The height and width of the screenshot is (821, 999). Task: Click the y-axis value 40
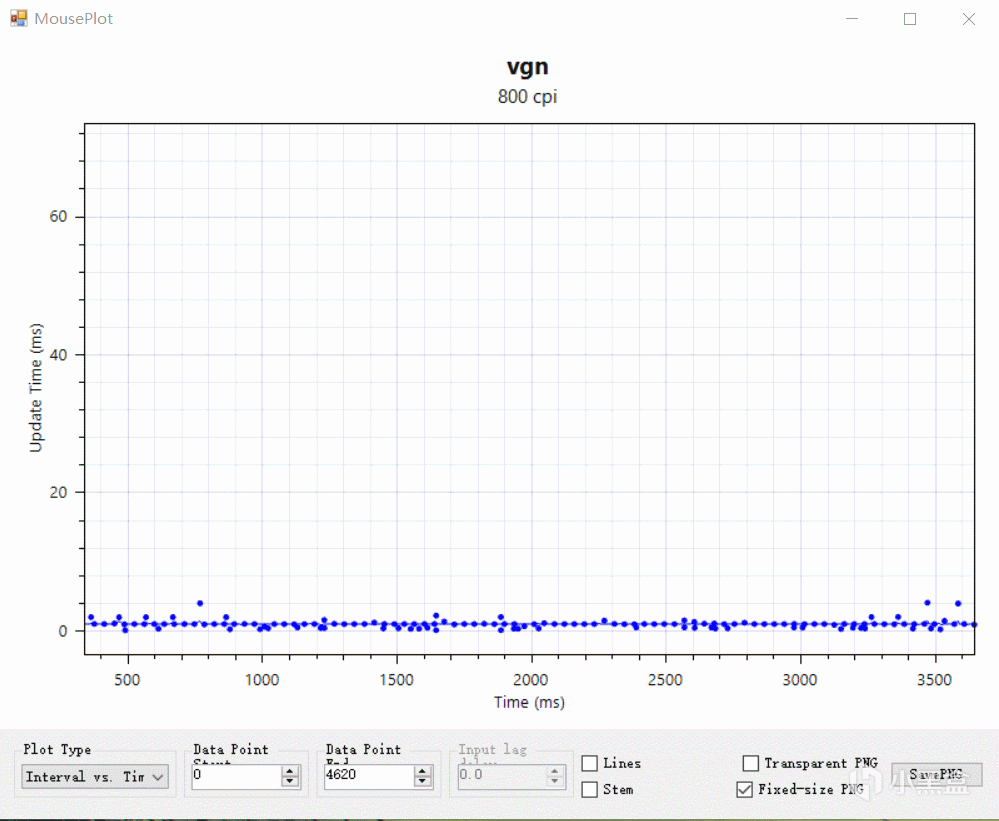click(58, 355)
